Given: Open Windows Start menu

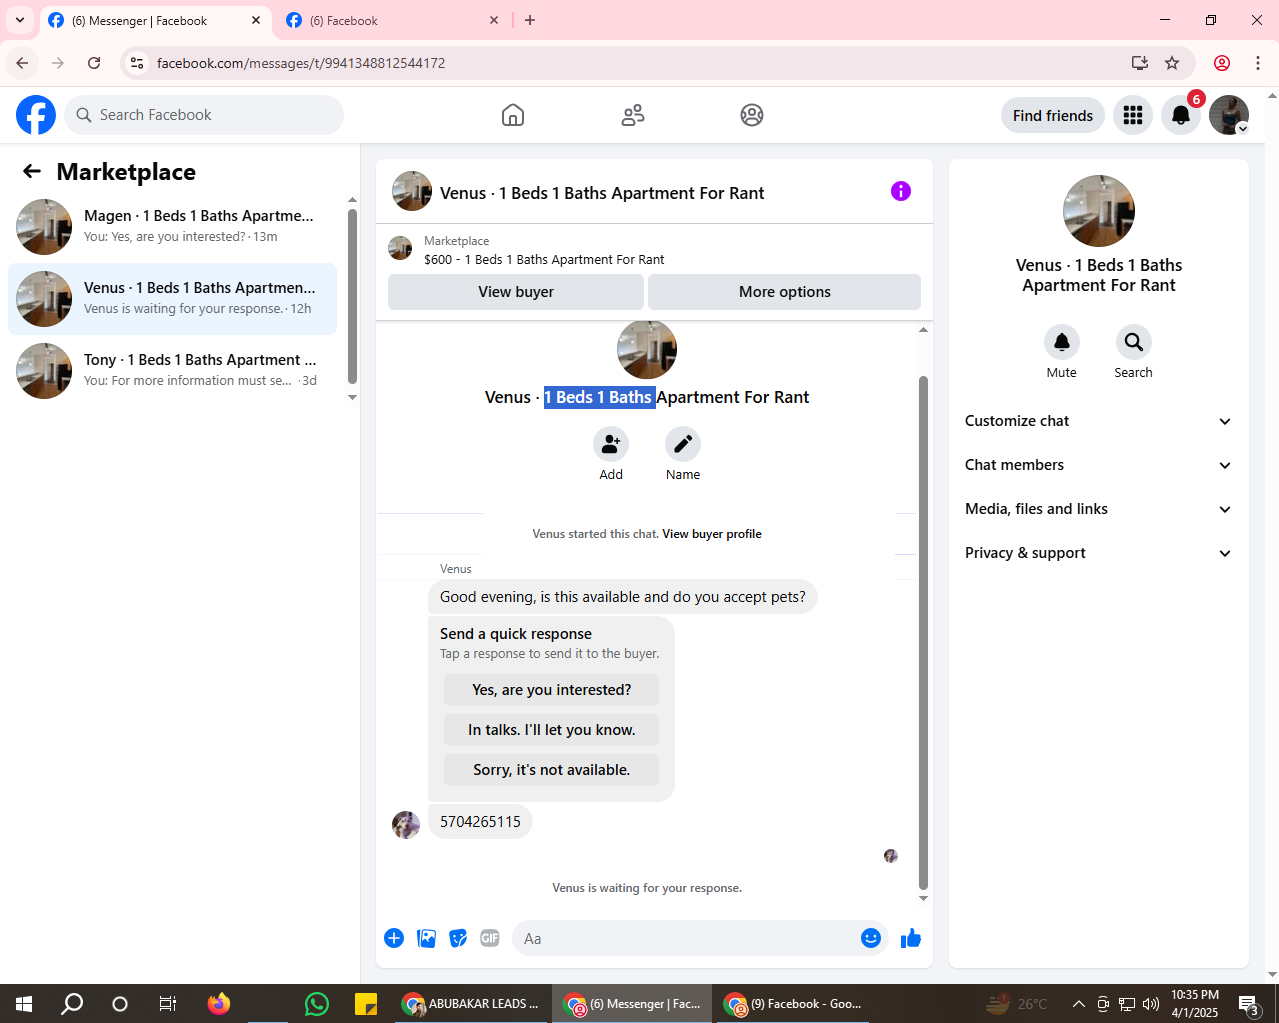Looking at the screenshot, I should click(x=24, y=1004).
